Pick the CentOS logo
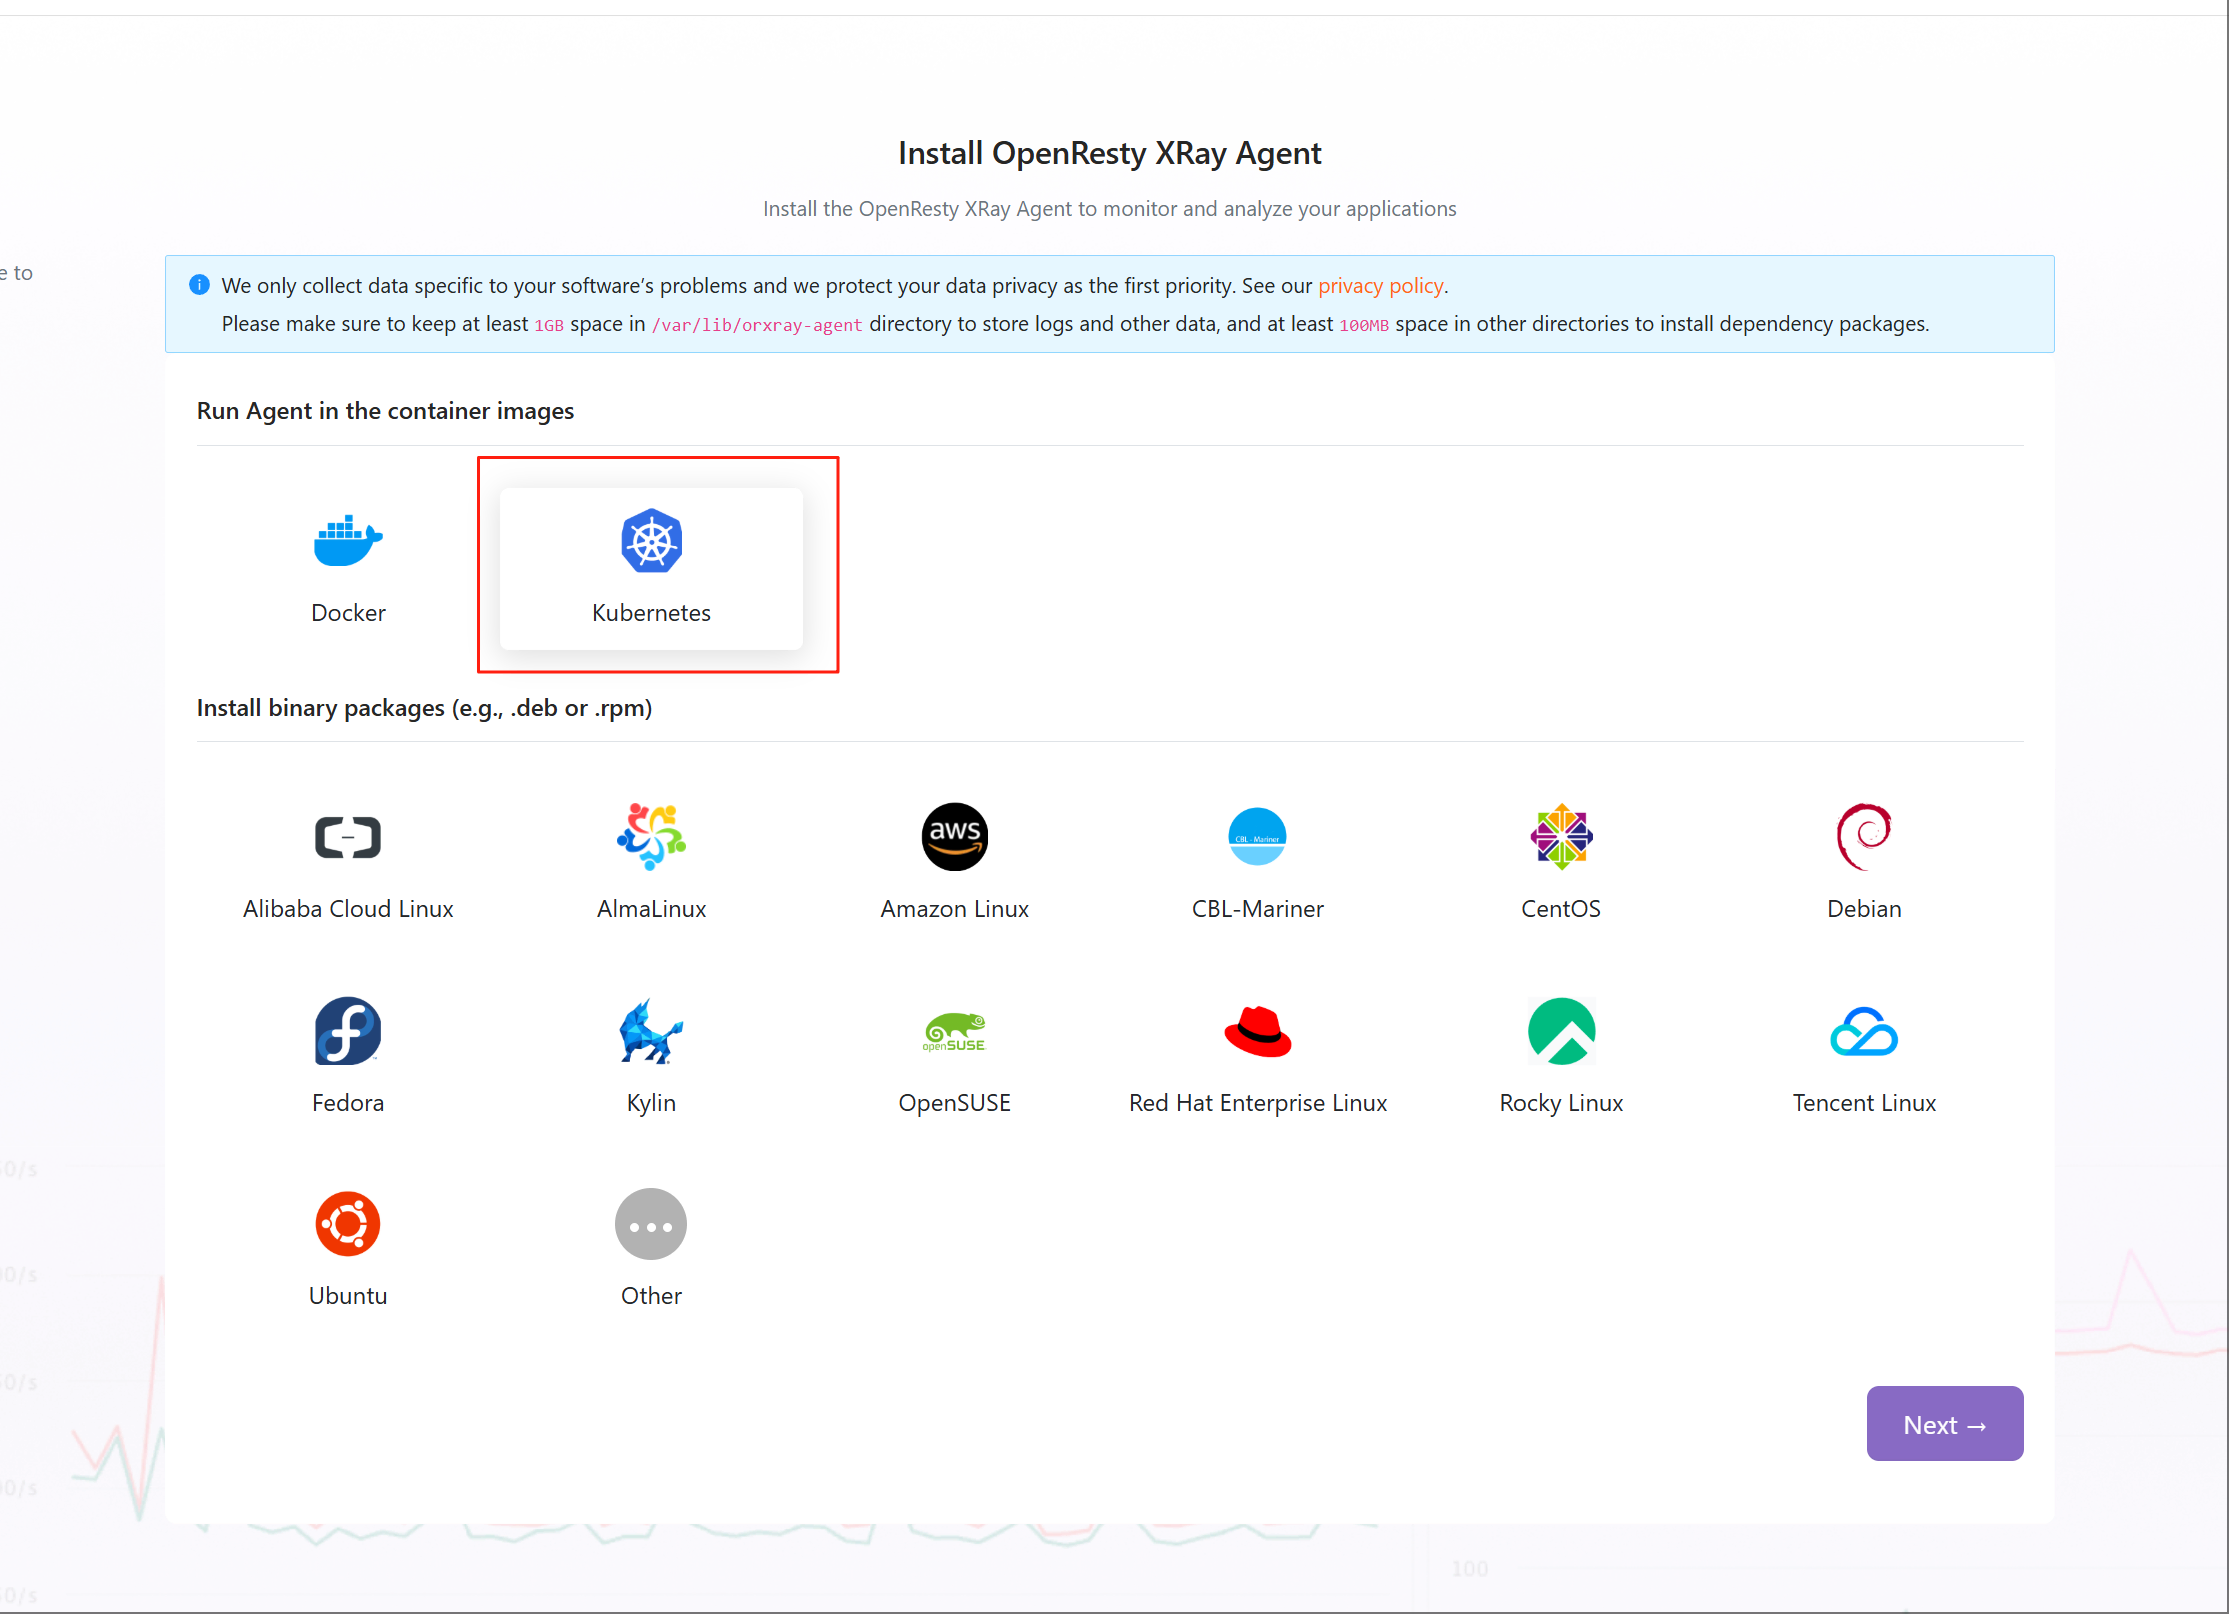 (x=1561, y=836)
